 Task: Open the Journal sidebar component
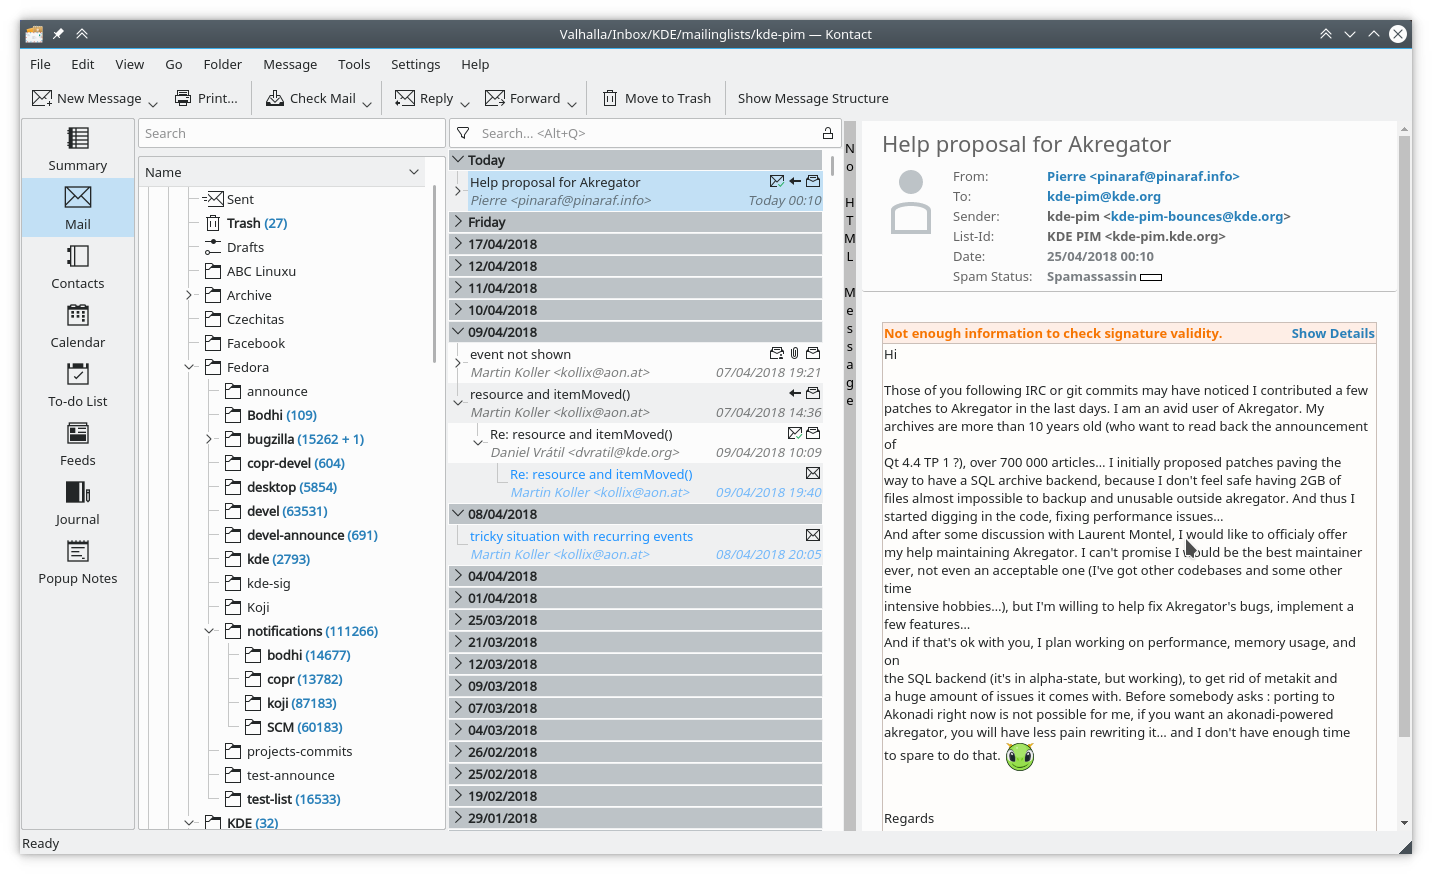point(78,503)
